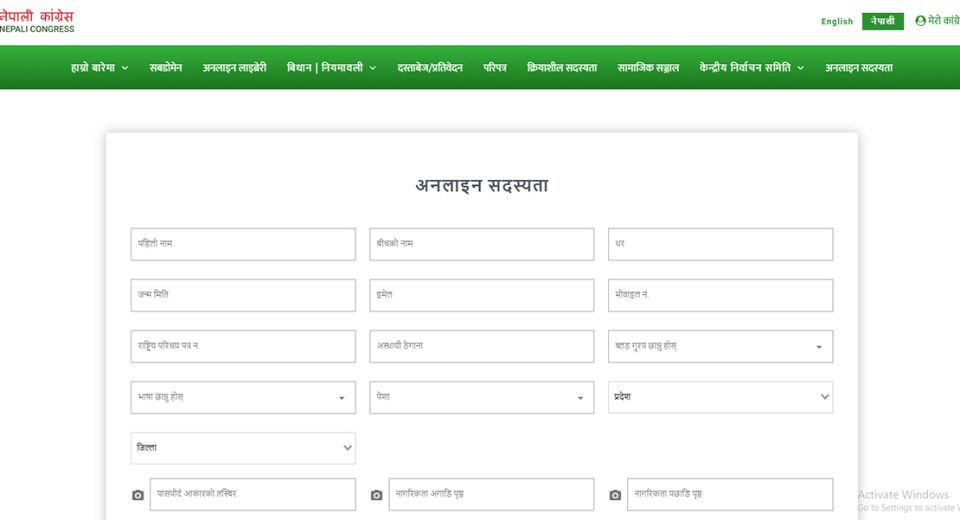
Task: Go to क्रियाशील सदस्यता page
Action: point(561,68)
